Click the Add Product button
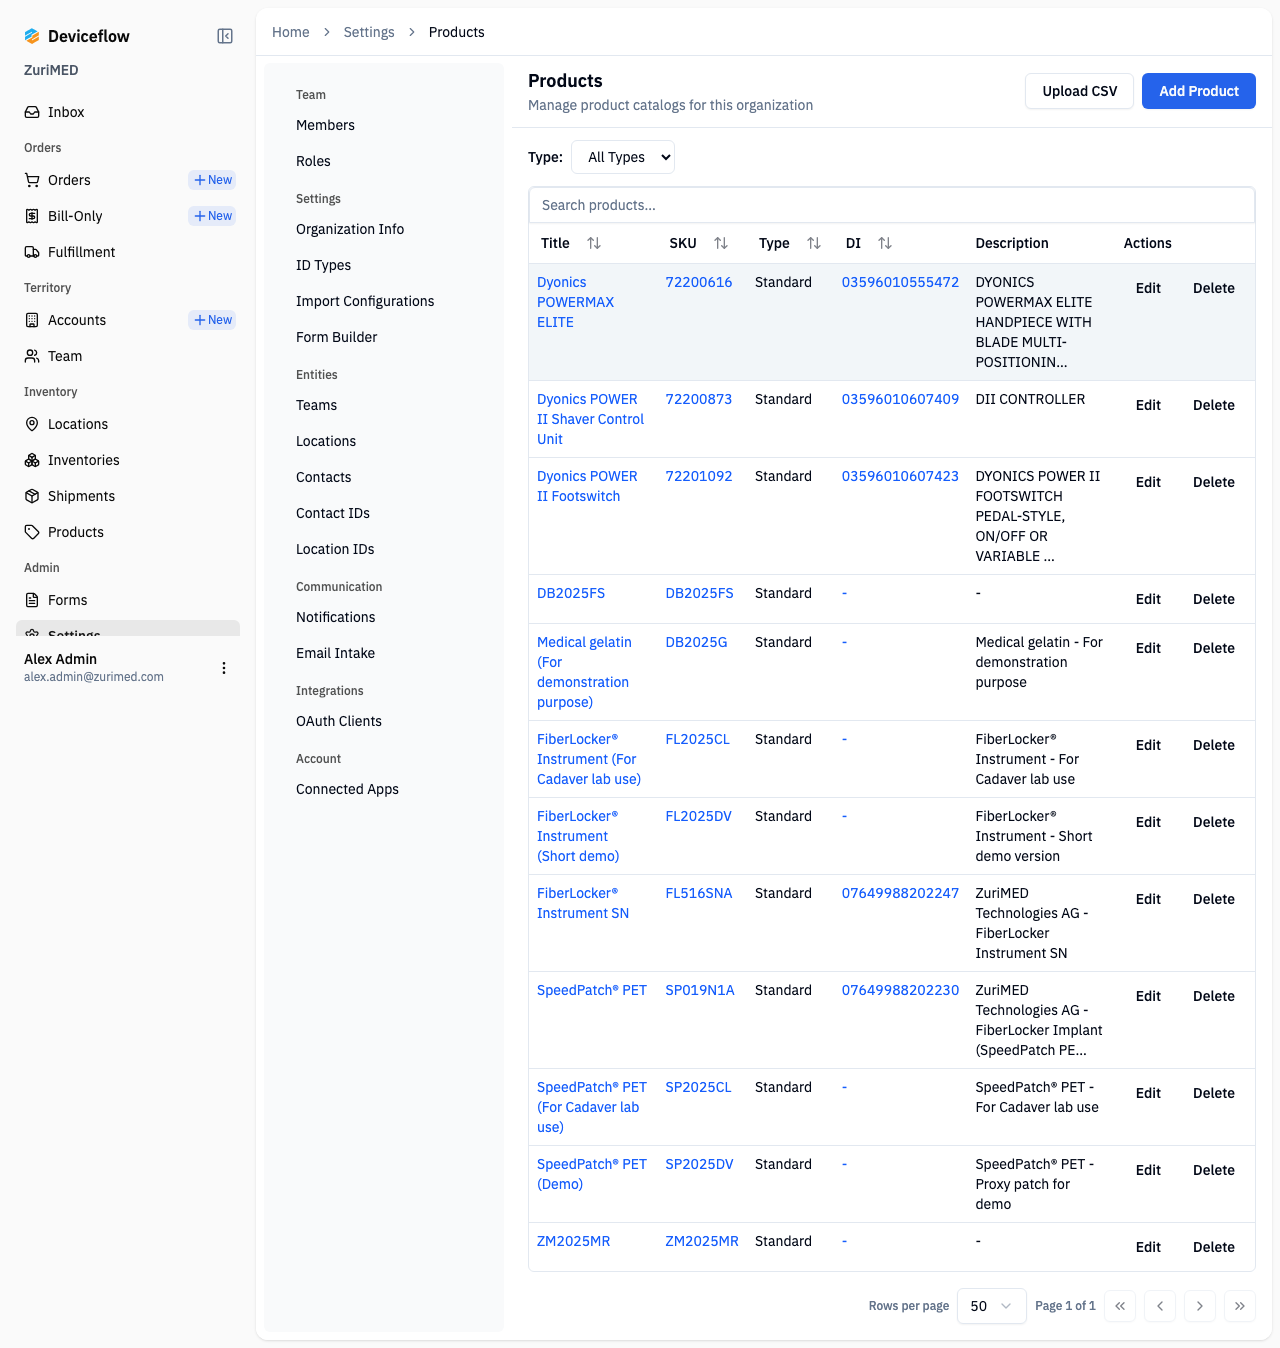 1199,91
